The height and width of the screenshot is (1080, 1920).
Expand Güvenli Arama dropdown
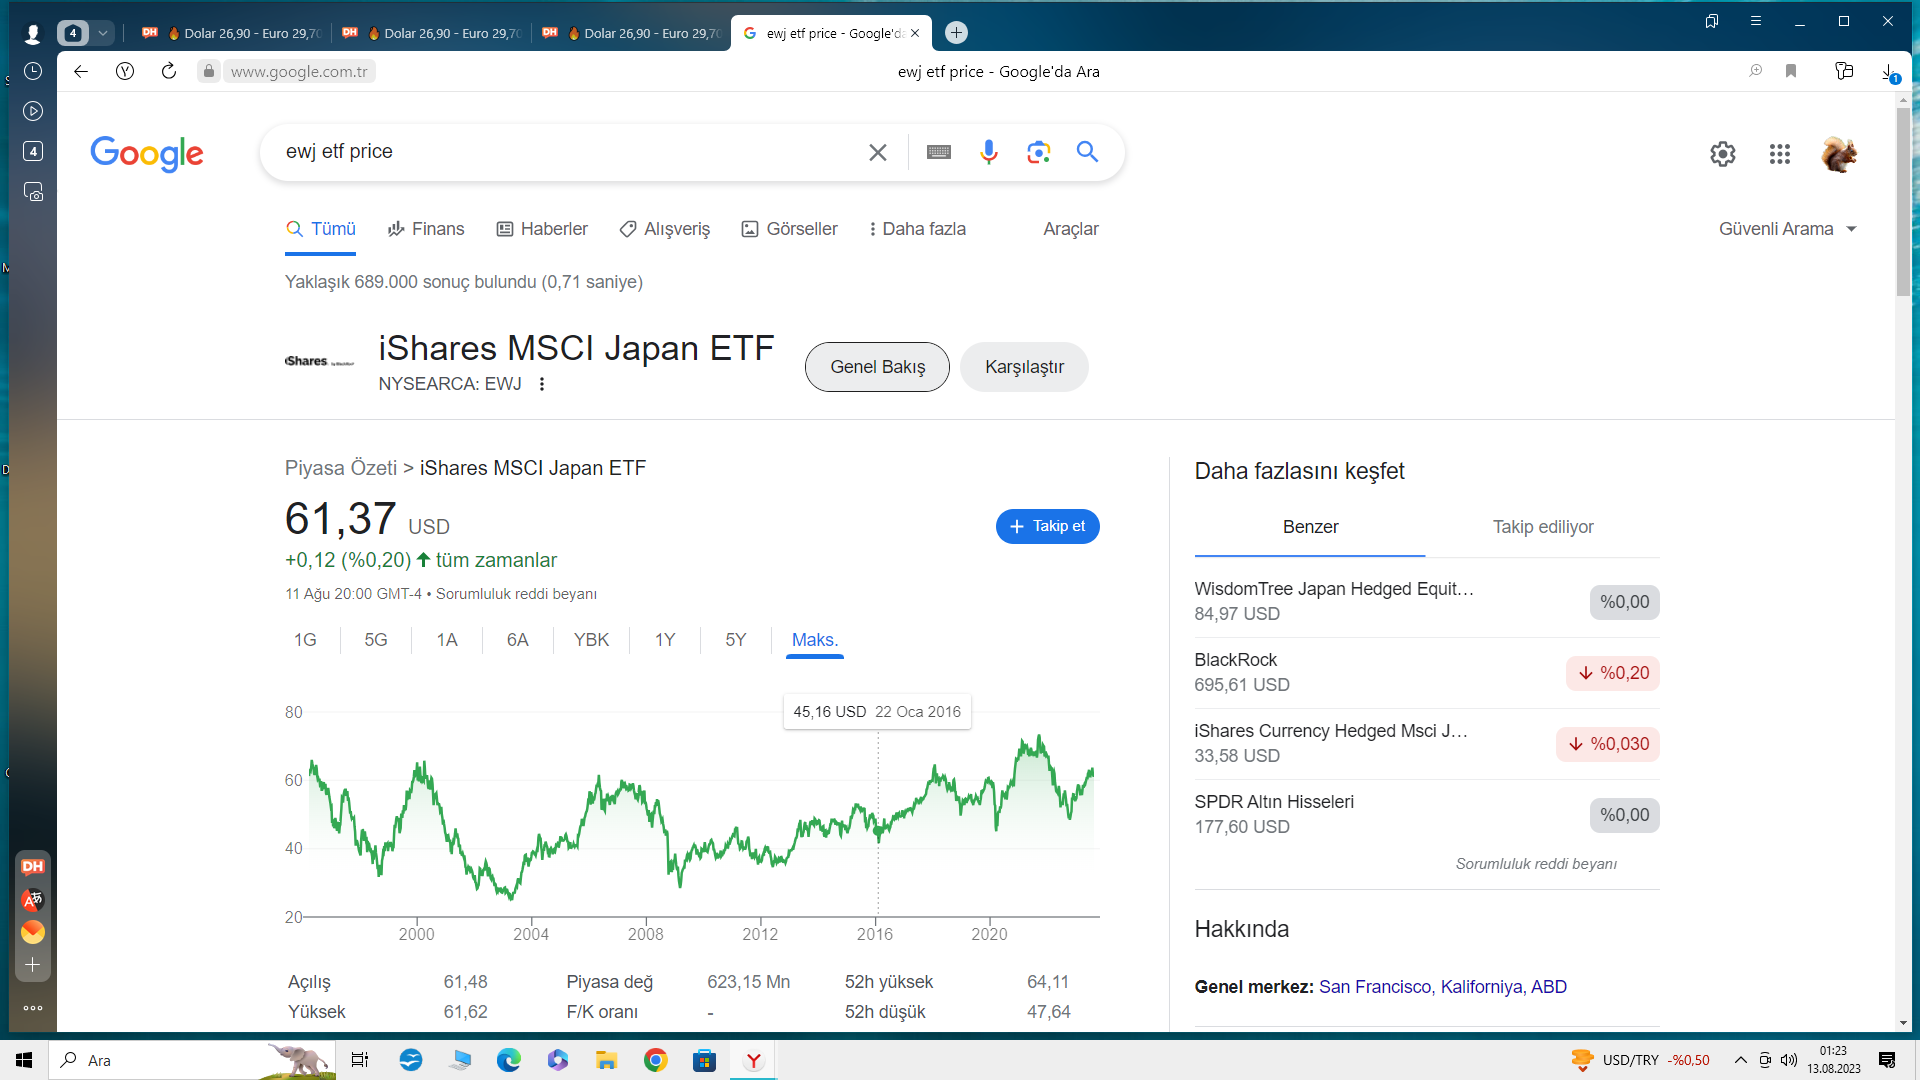1787,229
